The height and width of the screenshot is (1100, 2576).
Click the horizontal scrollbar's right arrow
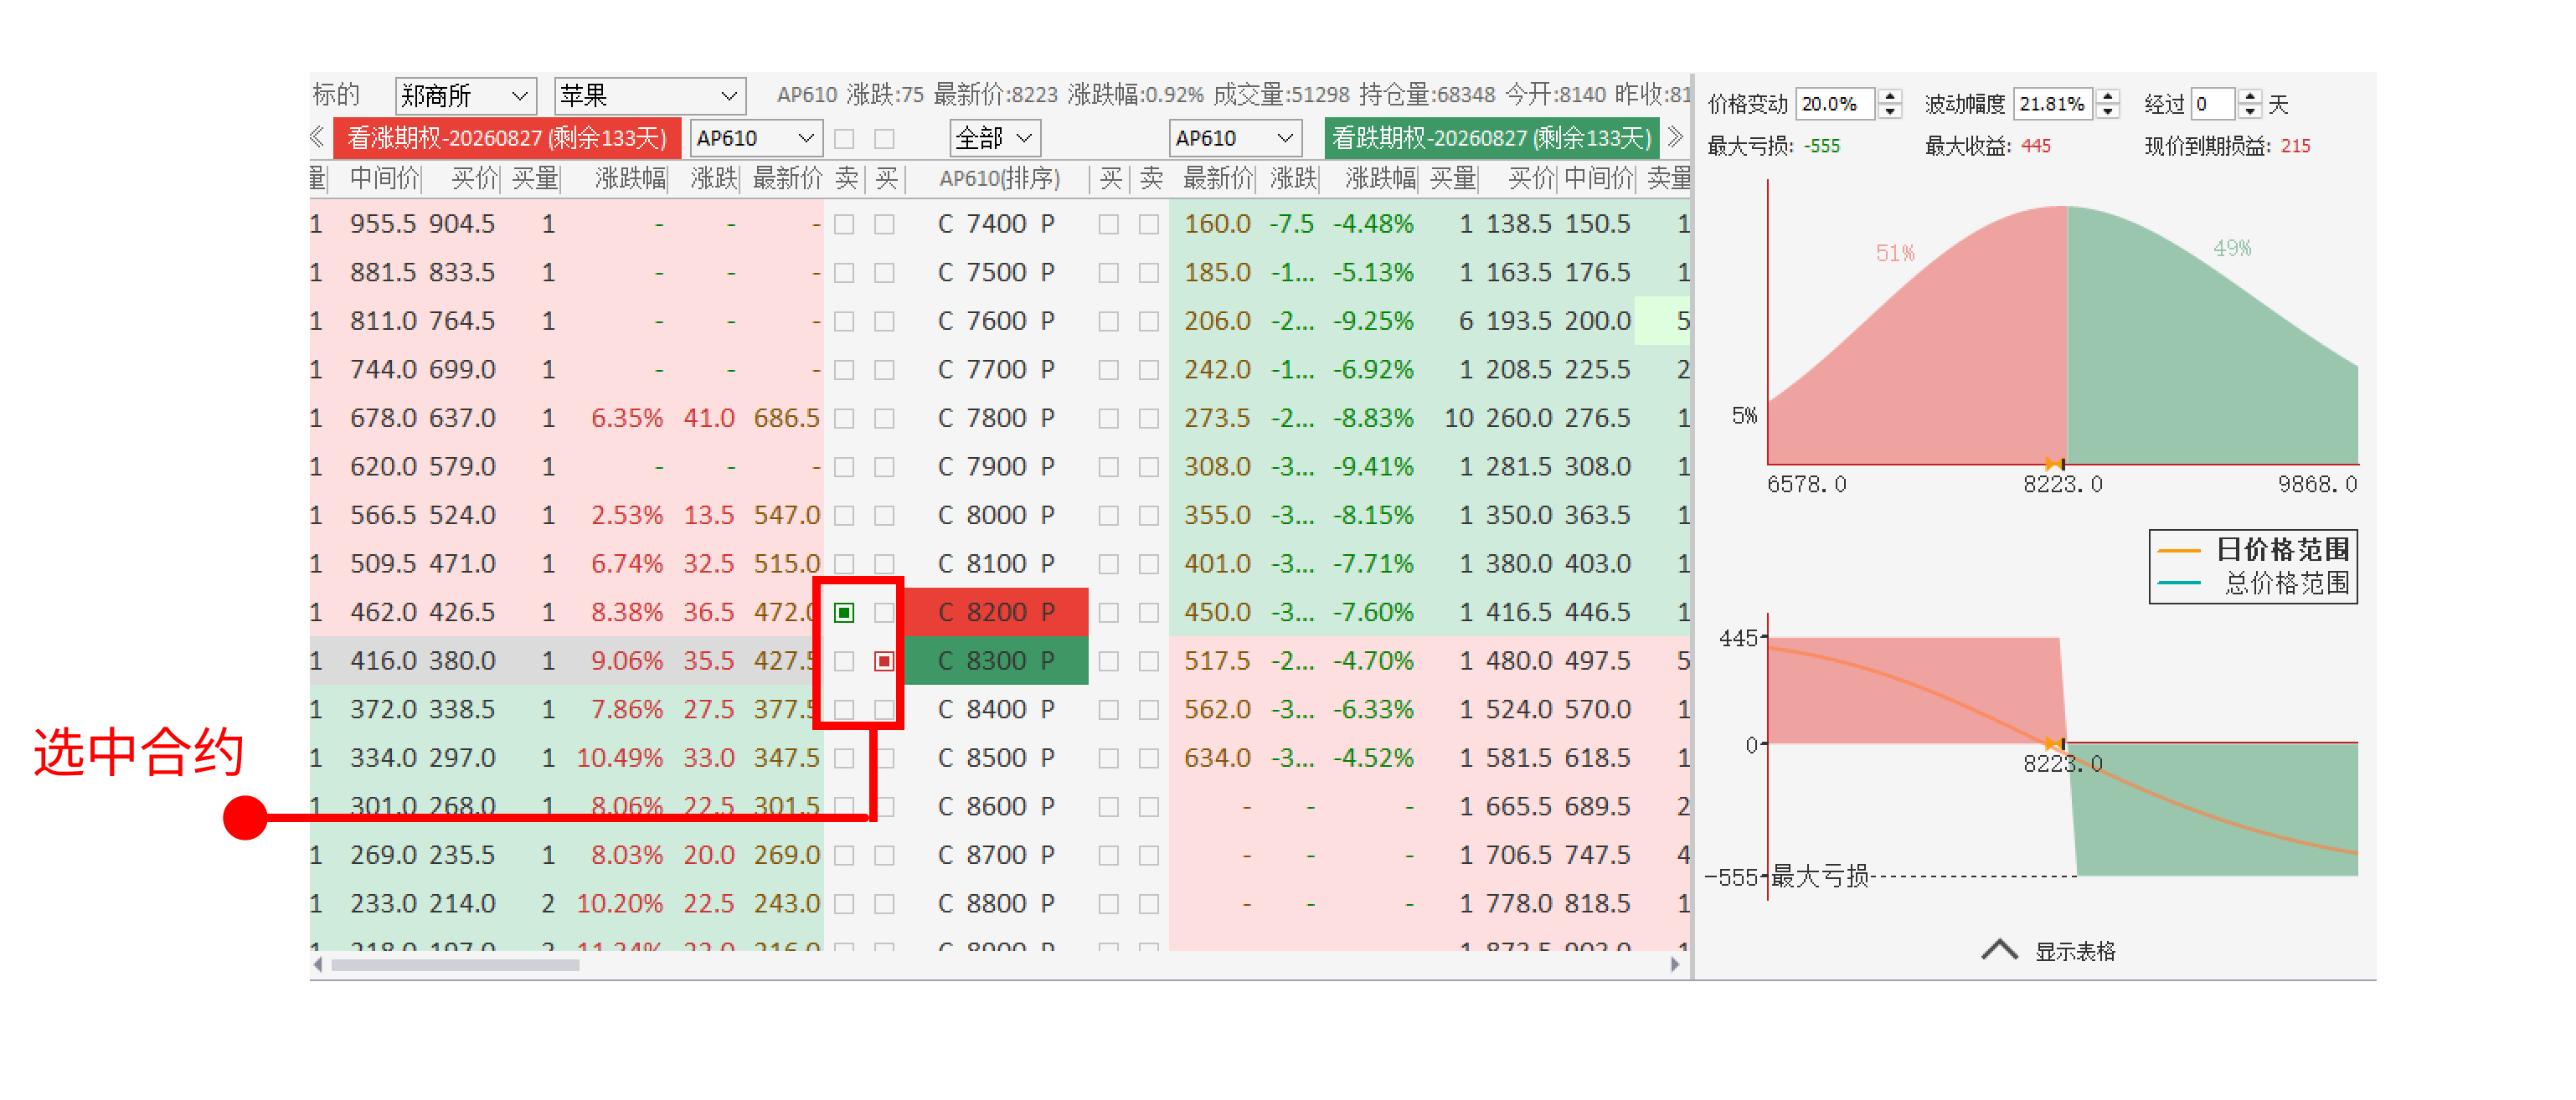[x=1675, y=965]
